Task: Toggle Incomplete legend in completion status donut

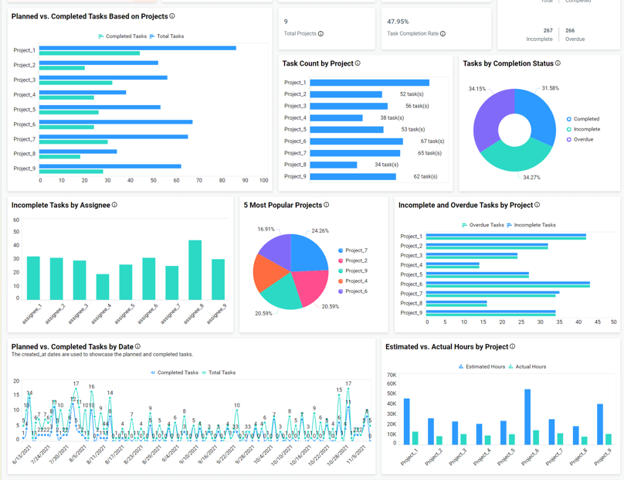Action: [583, 129]
